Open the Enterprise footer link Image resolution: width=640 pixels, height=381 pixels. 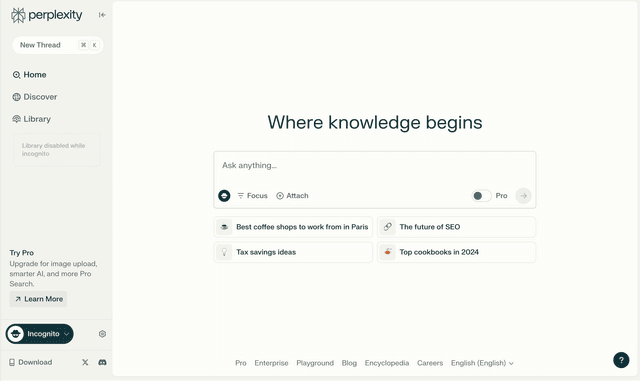[x=271, y=363]
